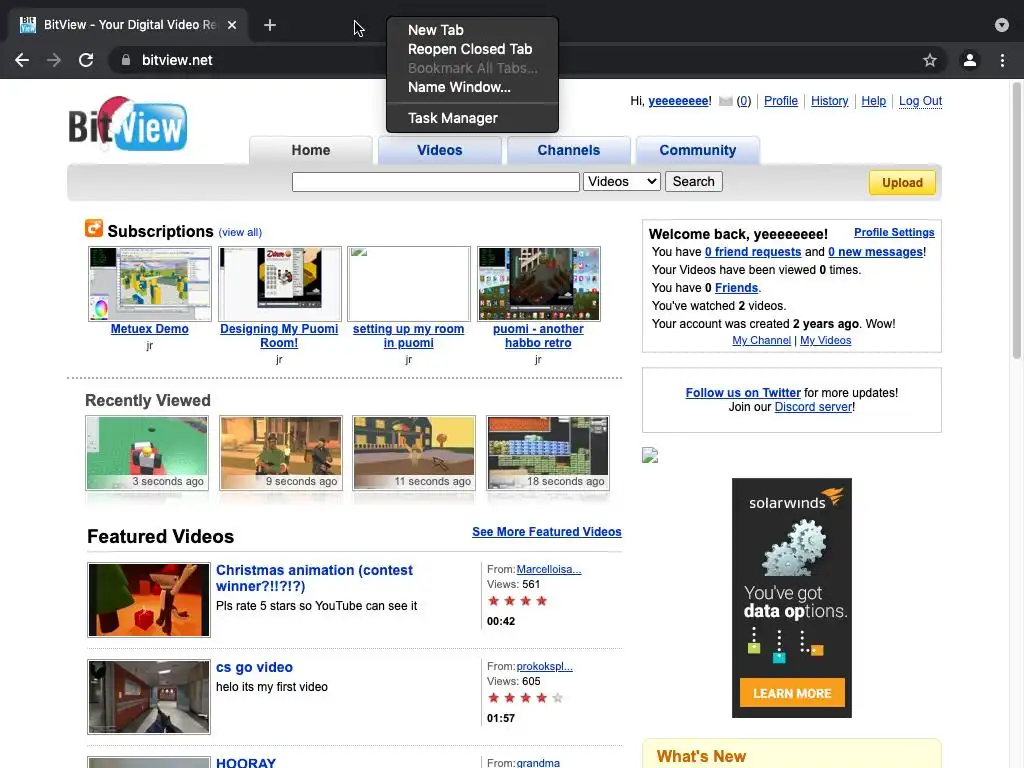Close the BitView tab
Screen dimensions: 1024x768
coord(232,25)
